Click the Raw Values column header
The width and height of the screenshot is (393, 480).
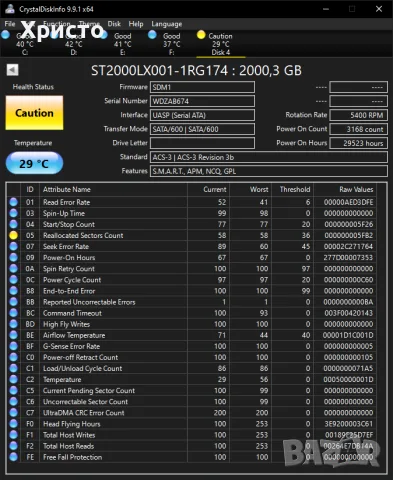345,189
